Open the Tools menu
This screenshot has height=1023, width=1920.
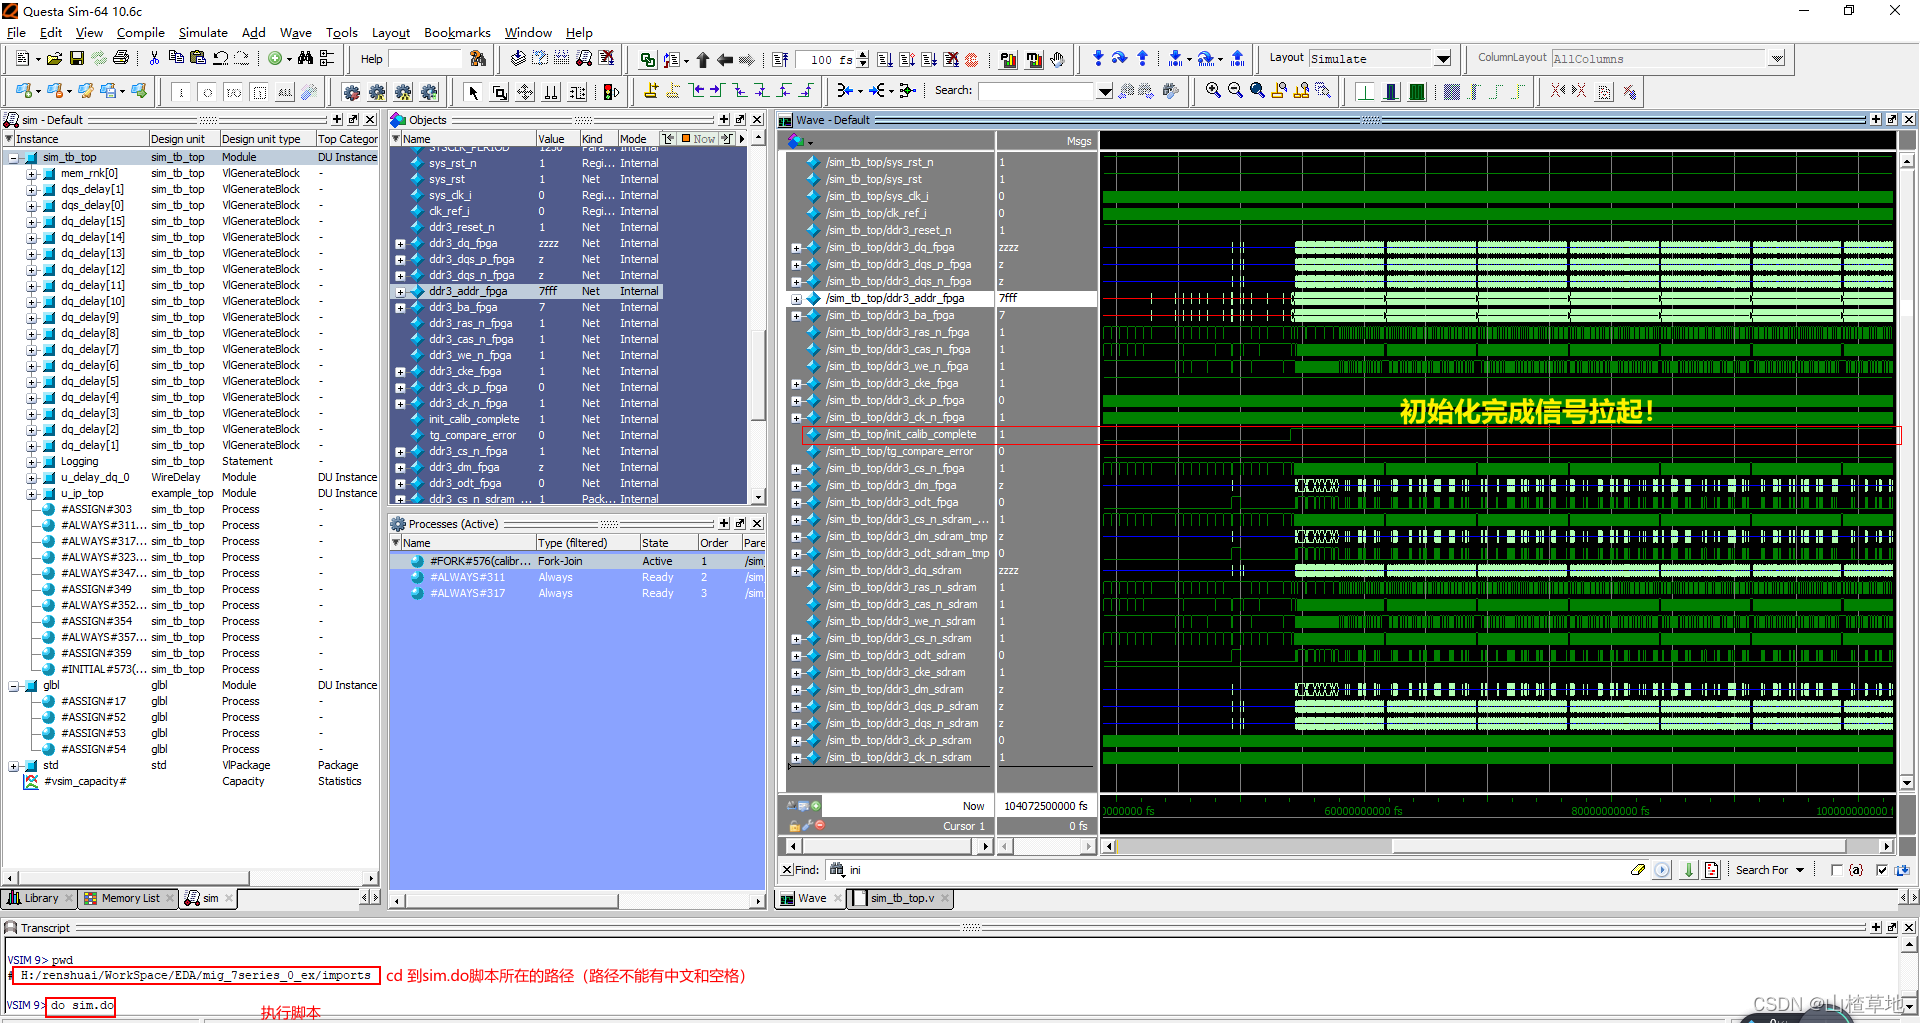341,33
